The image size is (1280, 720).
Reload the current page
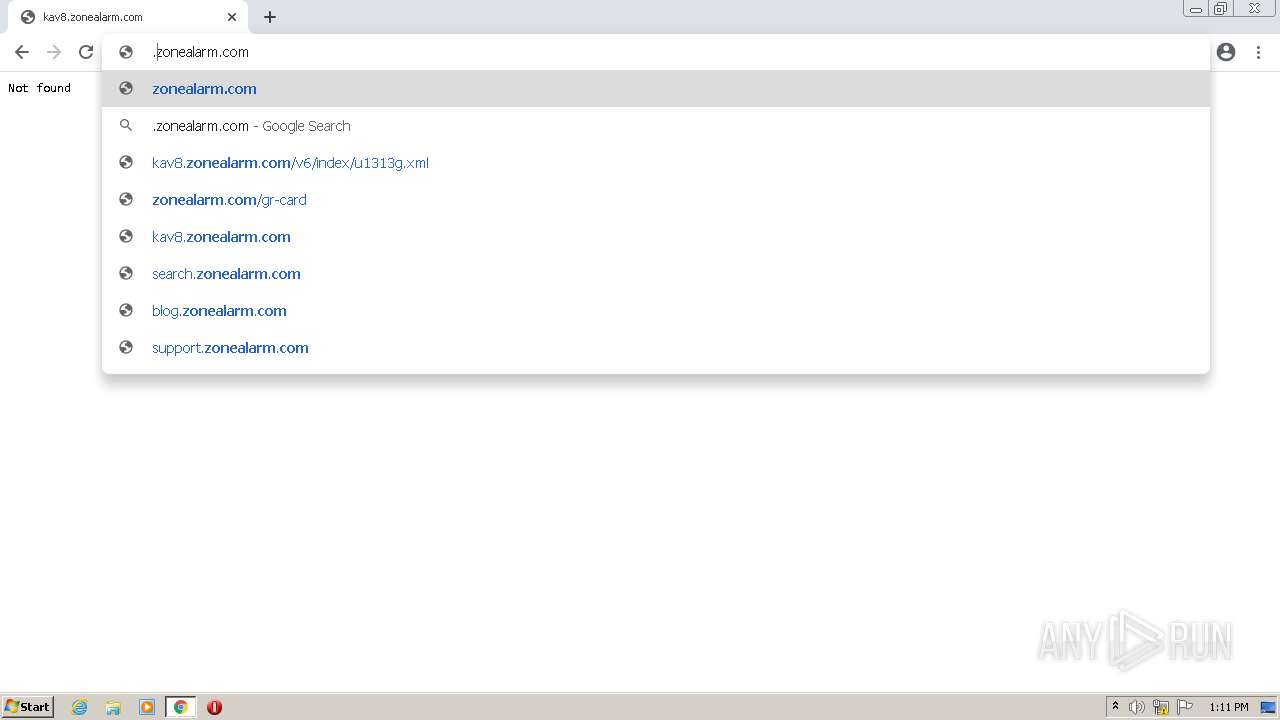click(x=86, y=52)
